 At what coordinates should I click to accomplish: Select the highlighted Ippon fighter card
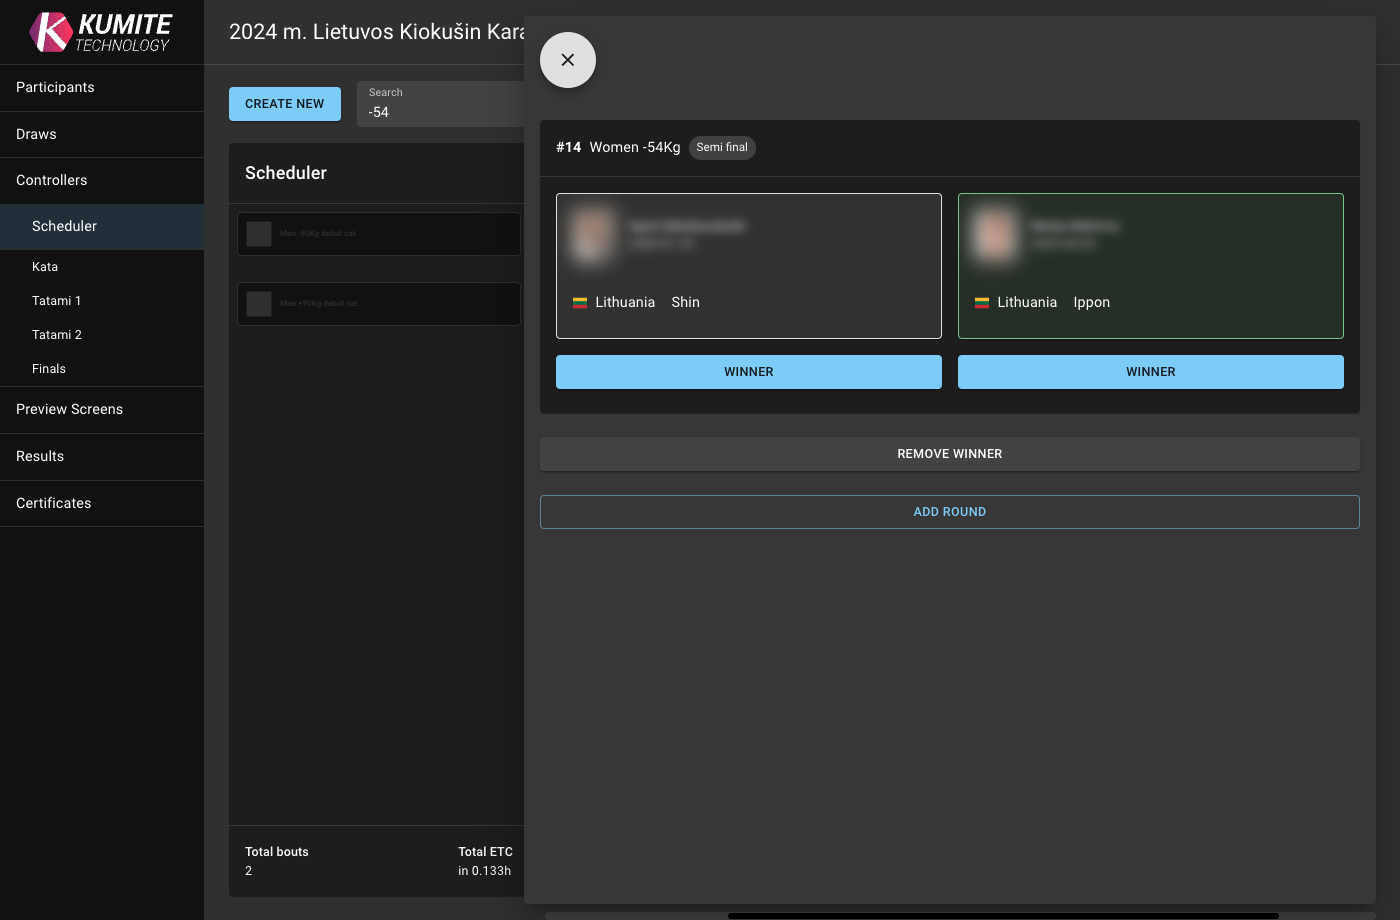point(1151,266)
